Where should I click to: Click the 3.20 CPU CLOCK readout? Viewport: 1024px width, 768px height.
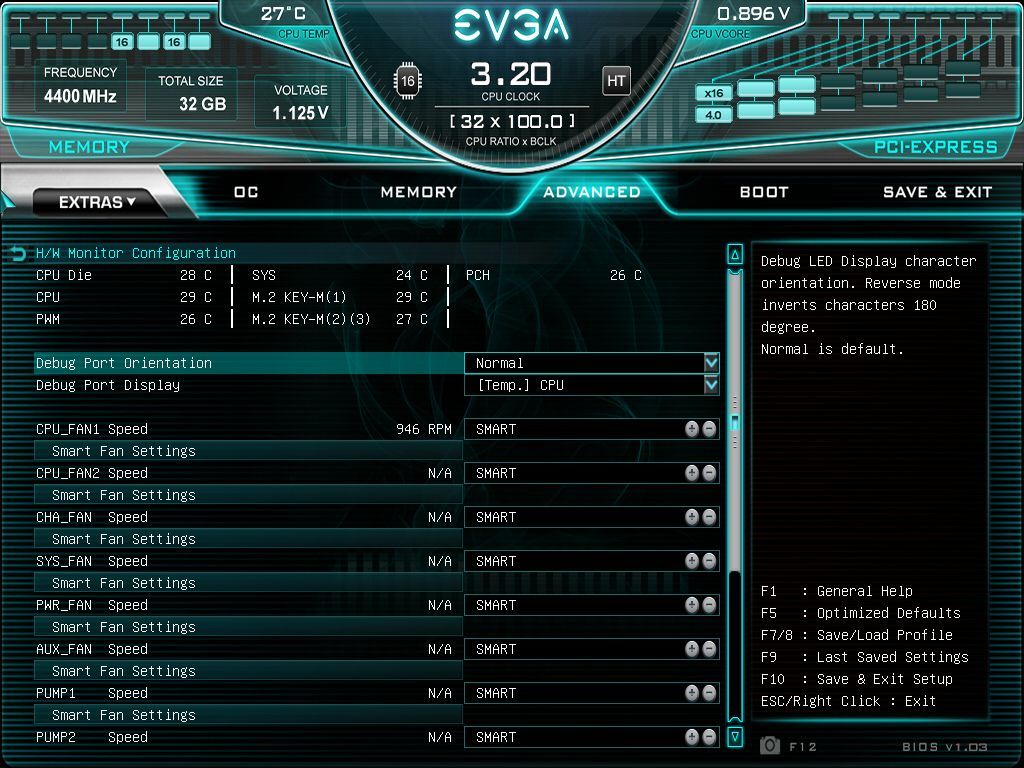pos(511,74)
